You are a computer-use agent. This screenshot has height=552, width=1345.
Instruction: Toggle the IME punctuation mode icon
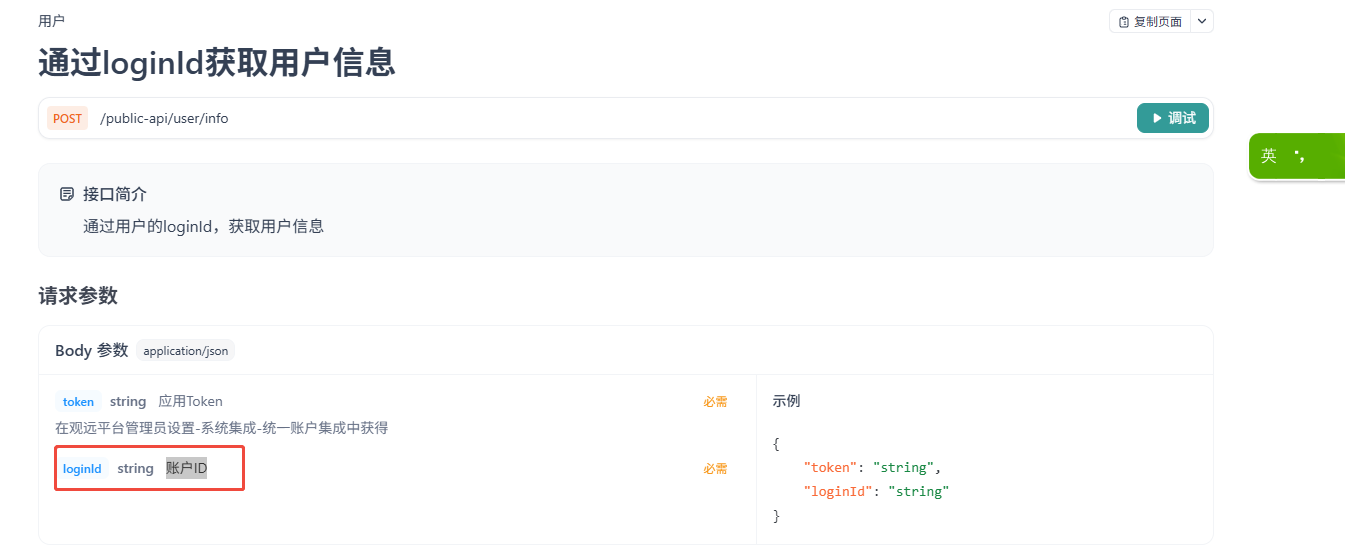(1300, 156)
